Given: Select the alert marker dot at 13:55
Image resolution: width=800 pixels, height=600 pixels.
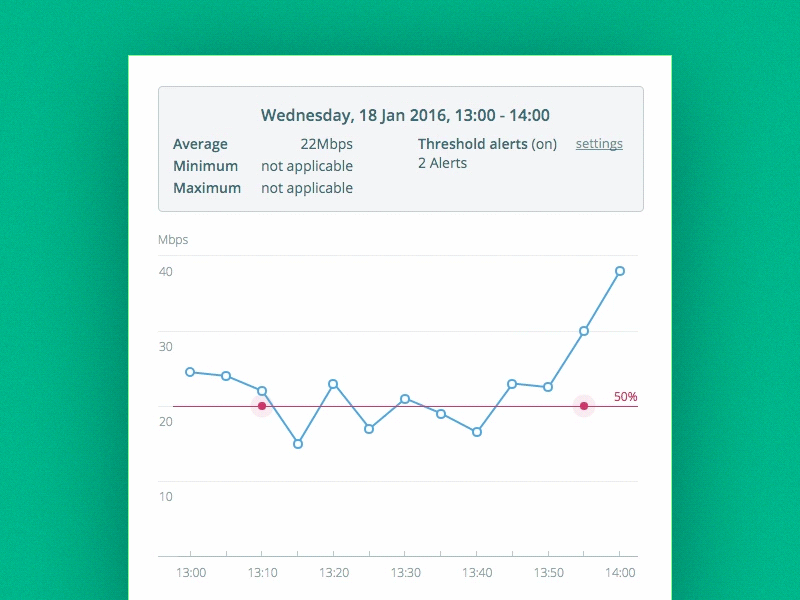Looking at the screenshot, I should point(584,406).
